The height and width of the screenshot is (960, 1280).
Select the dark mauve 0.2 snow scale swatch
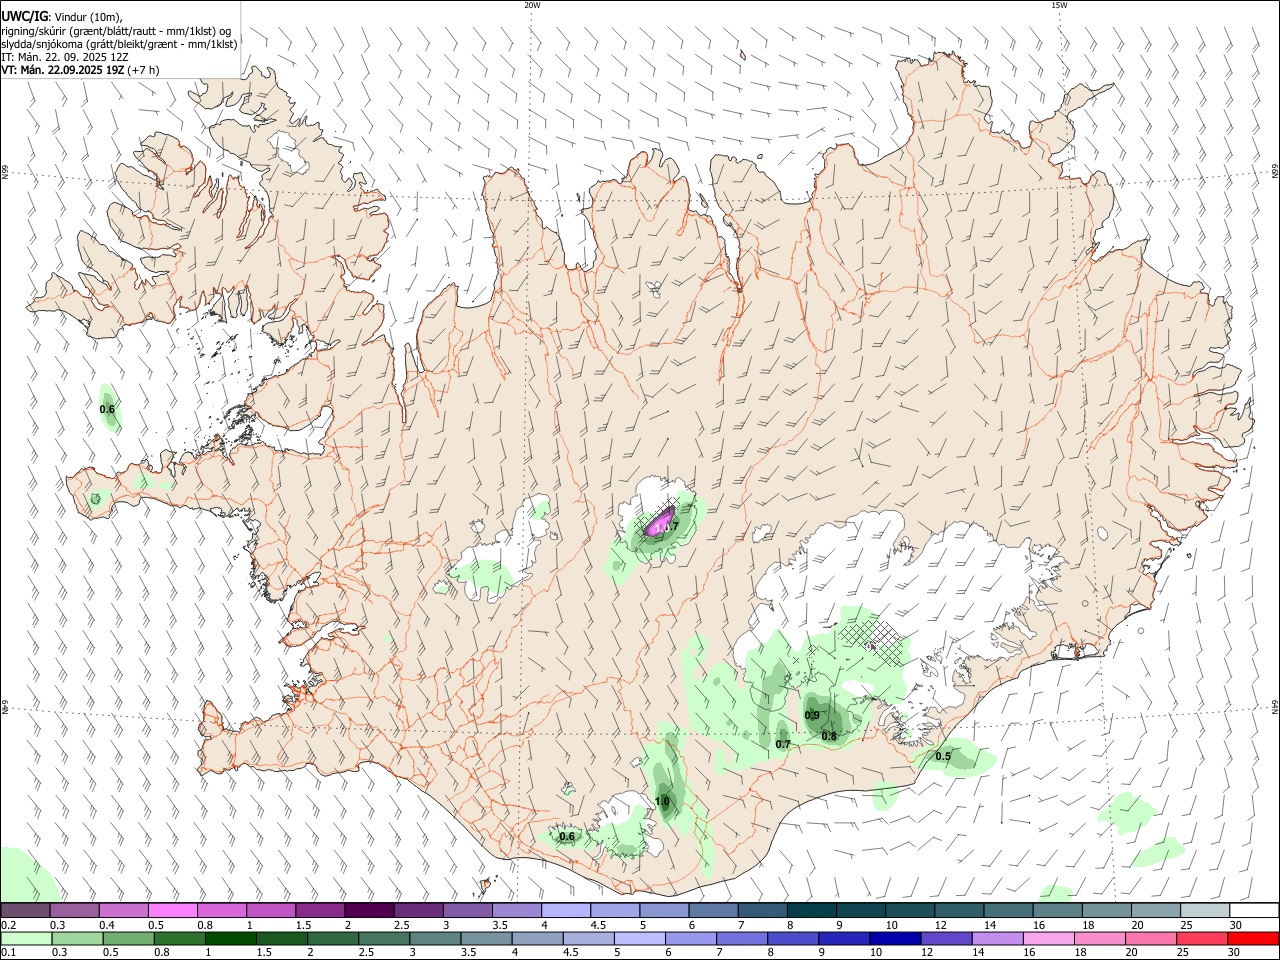pyautogui.click(x=25, y=910)
